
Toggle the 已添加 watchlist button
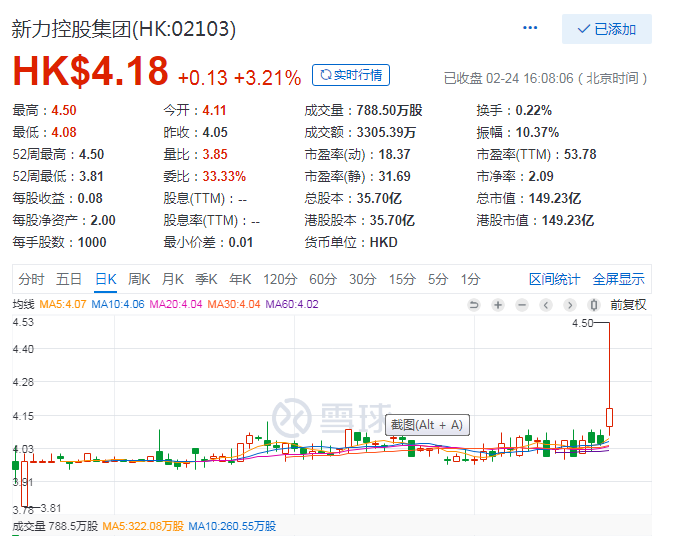(606, 29)
